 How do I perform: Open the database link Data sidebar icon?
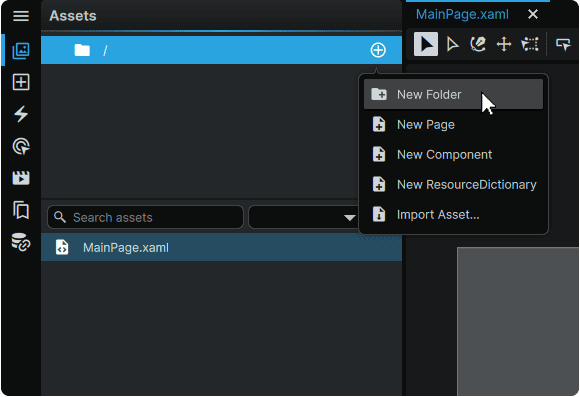pyautogui.click(x=21, y=242)
